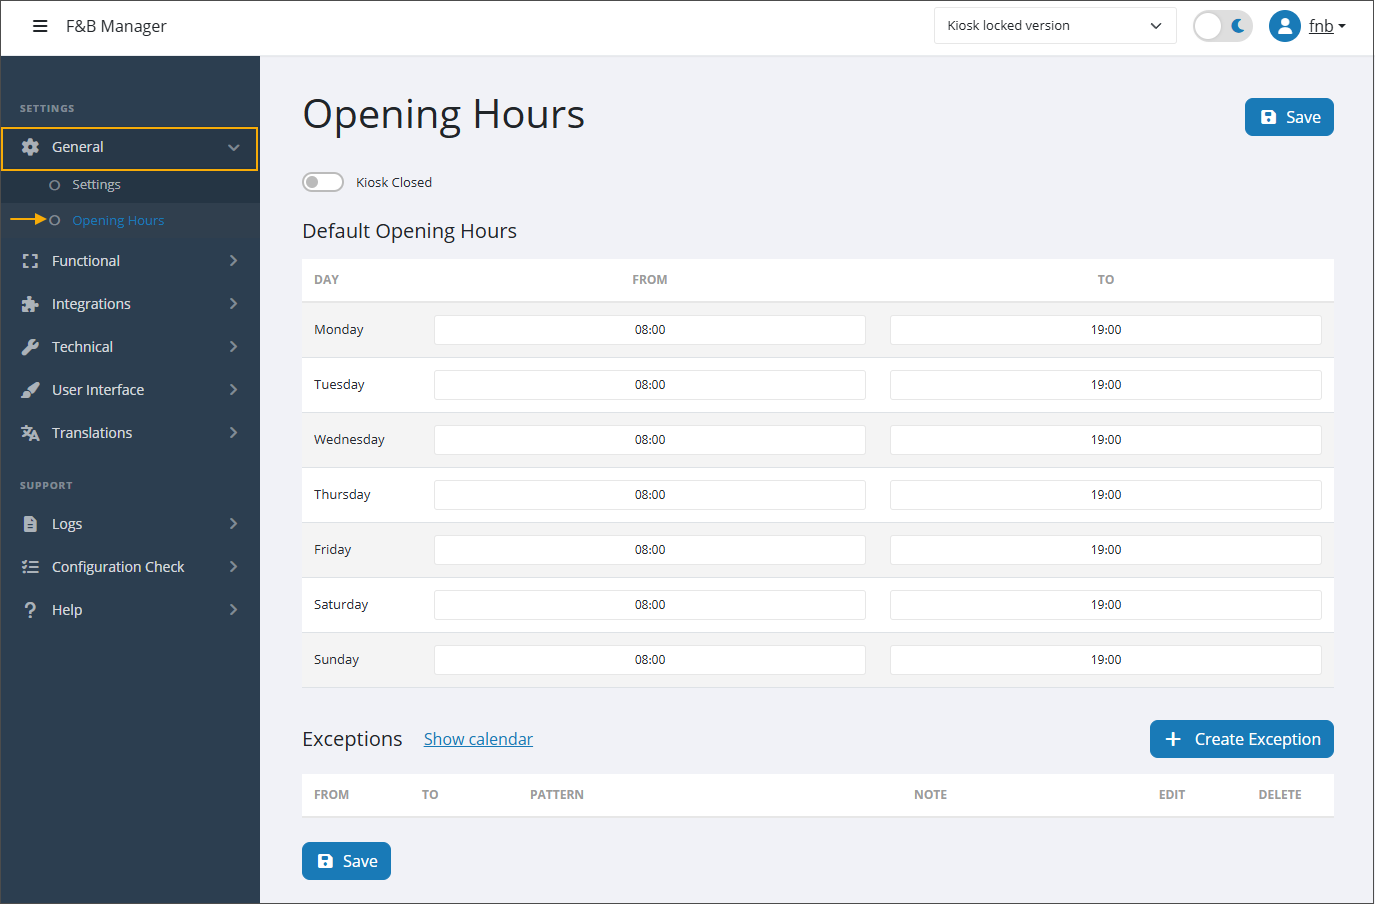Select the wrench icon for Technical

31,346
